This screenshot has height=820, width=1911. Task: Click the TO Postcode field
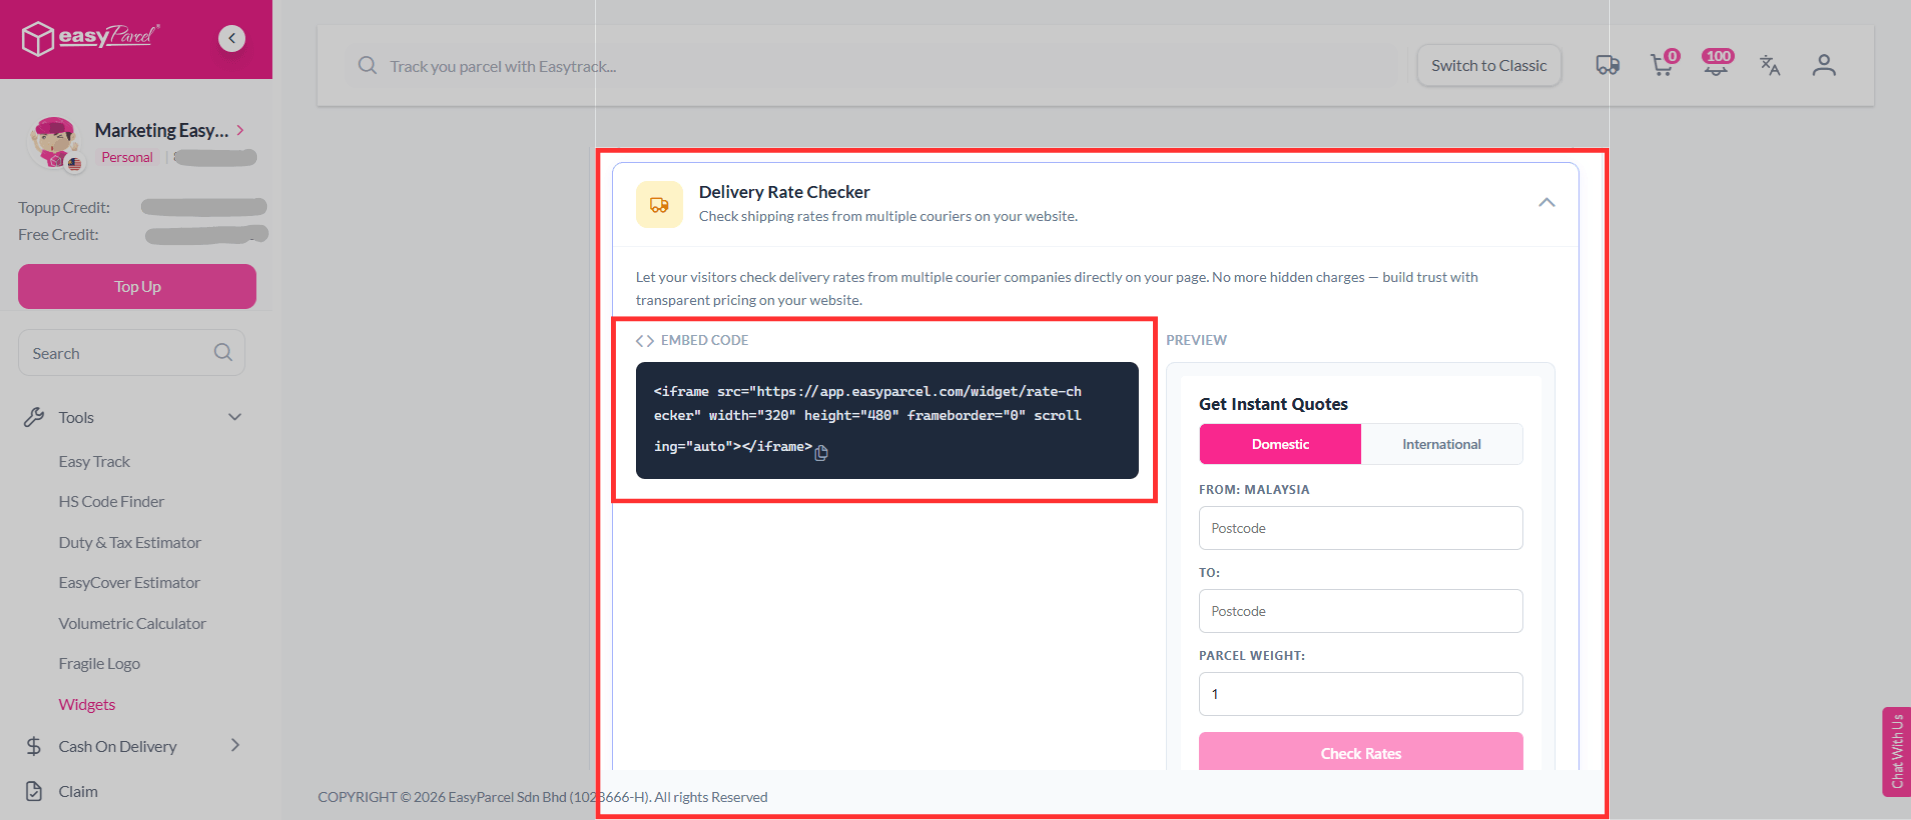pos(1361,611)
